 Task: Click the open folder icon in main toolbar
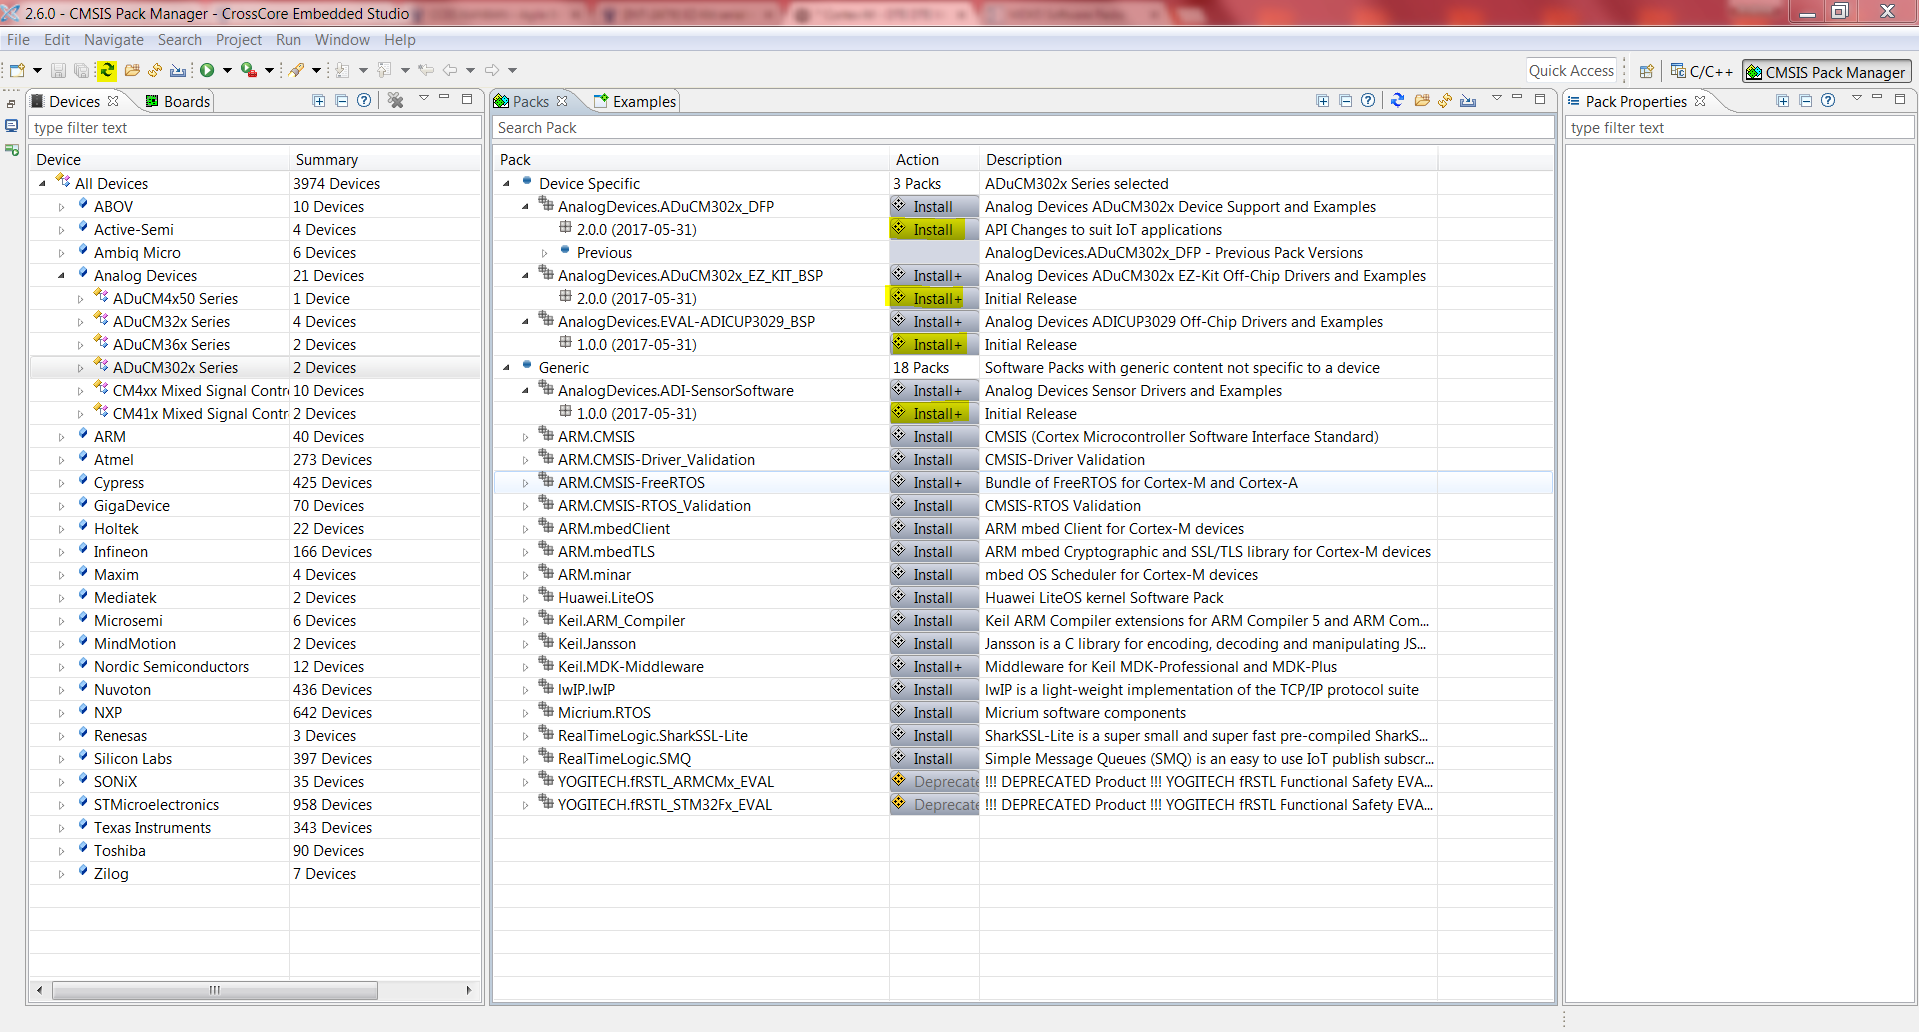tap(131, 70)
